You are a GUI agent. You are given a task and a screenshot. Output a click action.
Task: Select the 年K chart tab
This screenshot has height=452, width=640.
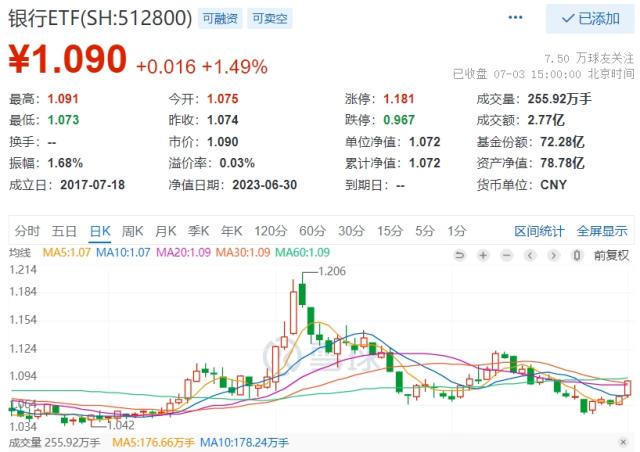231,231
